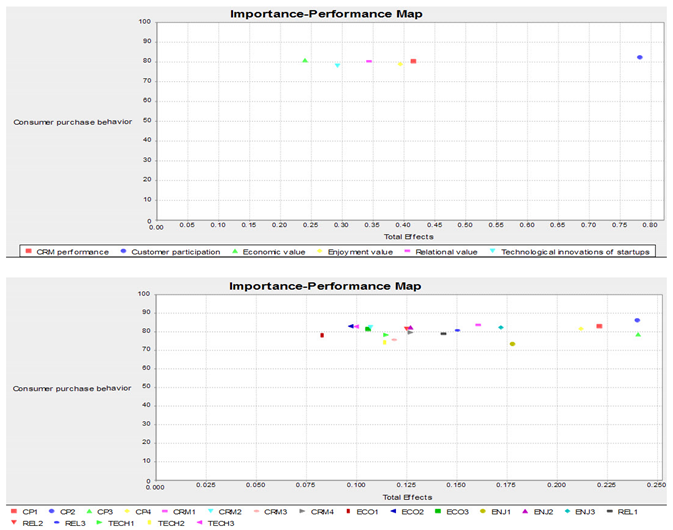673x530 pixels.
Task: Select the 'CRM1' legend label
Action: 184,512
